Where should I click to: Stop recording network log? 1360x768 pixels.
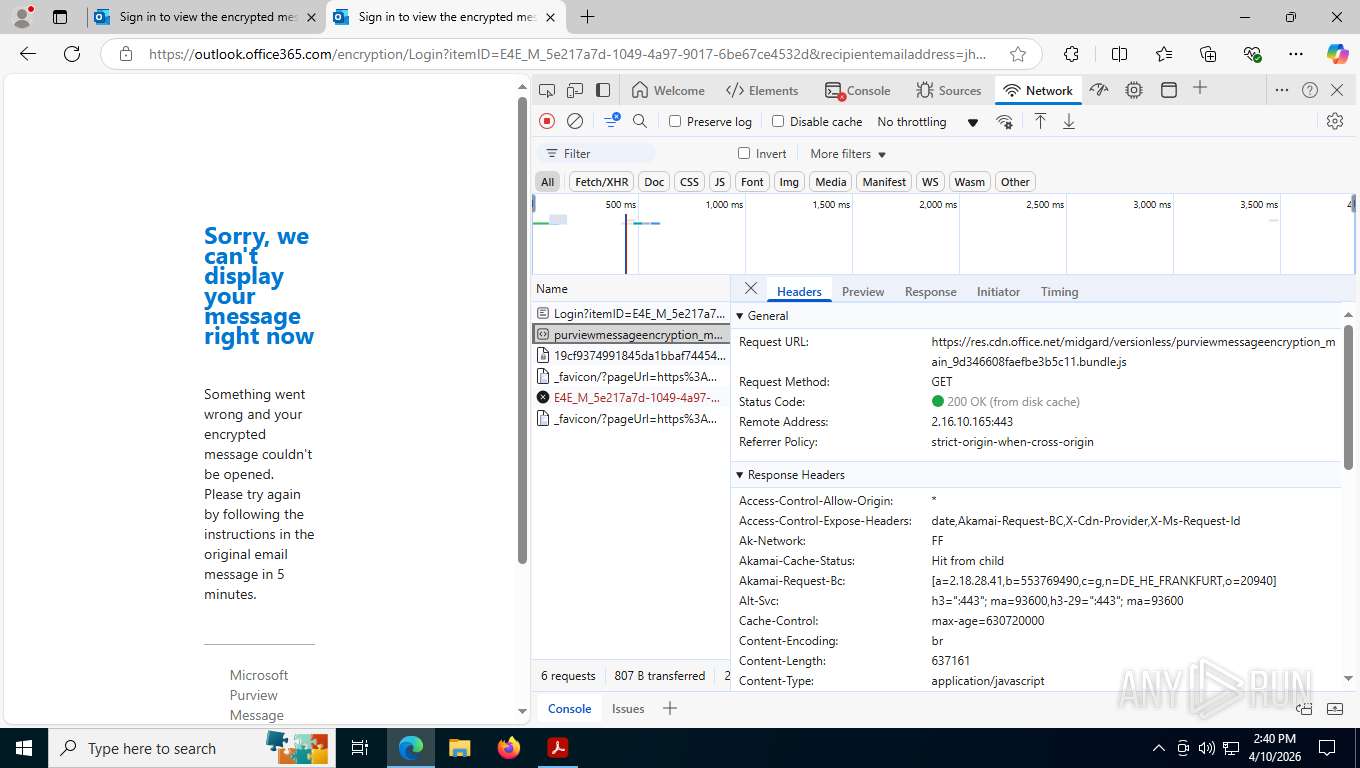pyautogui.click(x=547, y=121)
